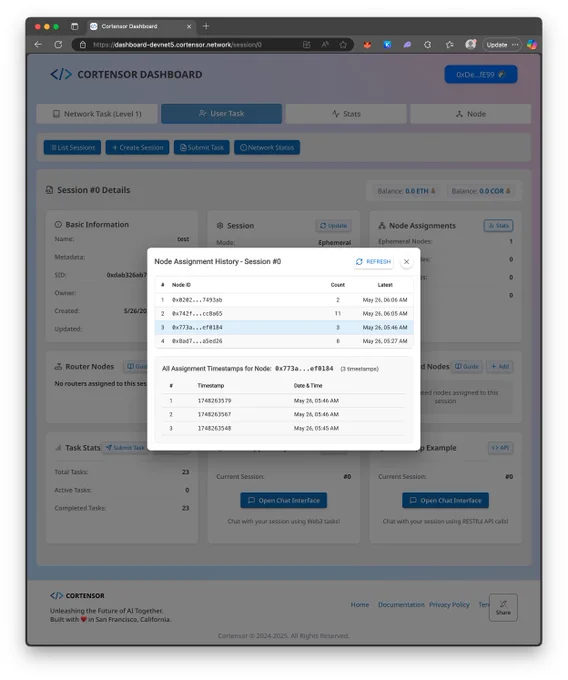Image resolution: width=568 pixels, height=680 pixels.
Task: Refresh the node assignment history
Action: coord(373,262)
